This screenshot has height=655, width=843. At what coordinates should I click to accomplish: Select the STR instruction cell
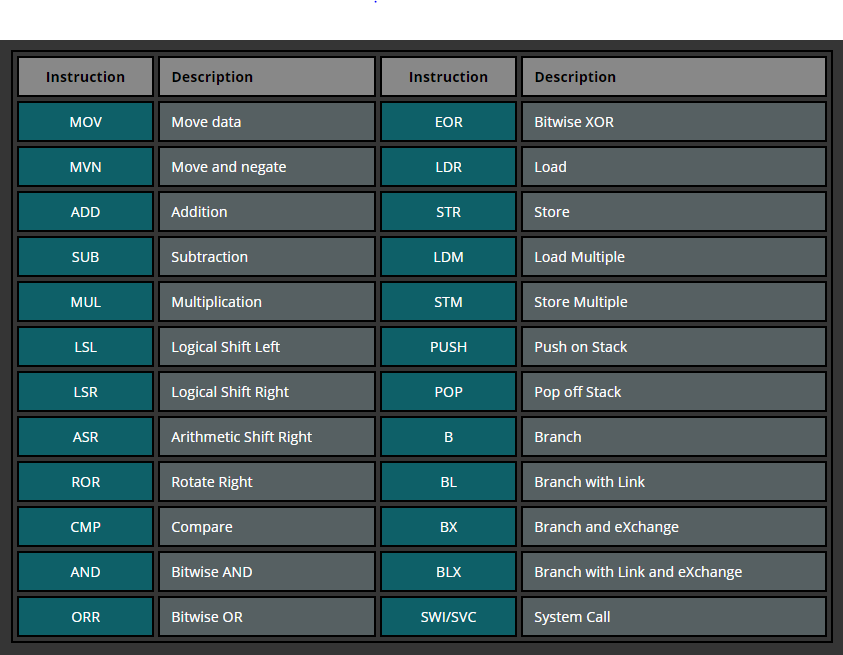448,212
